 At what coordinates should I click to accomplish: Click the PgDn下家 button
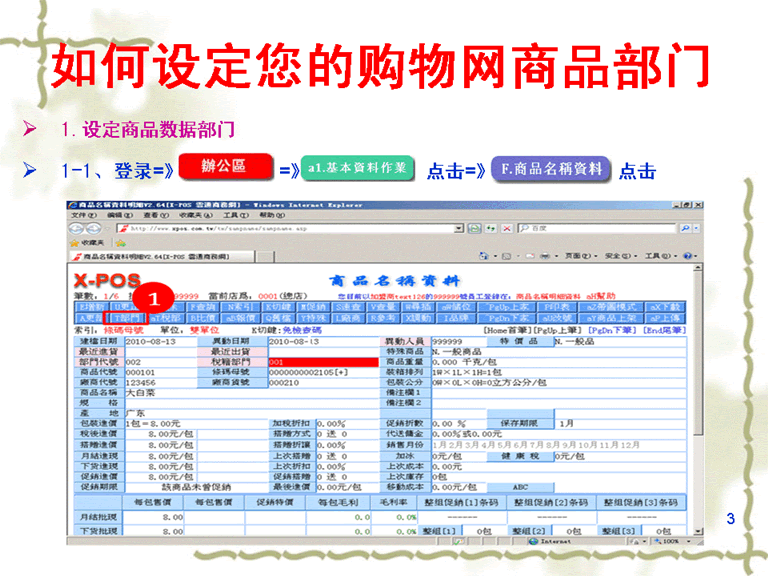click(508, 318)
